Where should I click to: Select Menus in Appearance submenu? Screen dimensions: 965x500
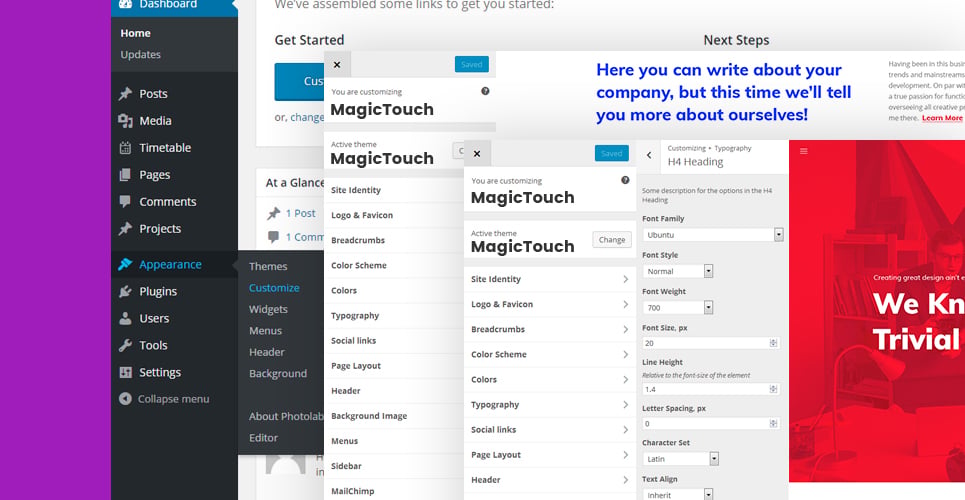[x=265, y=331]
